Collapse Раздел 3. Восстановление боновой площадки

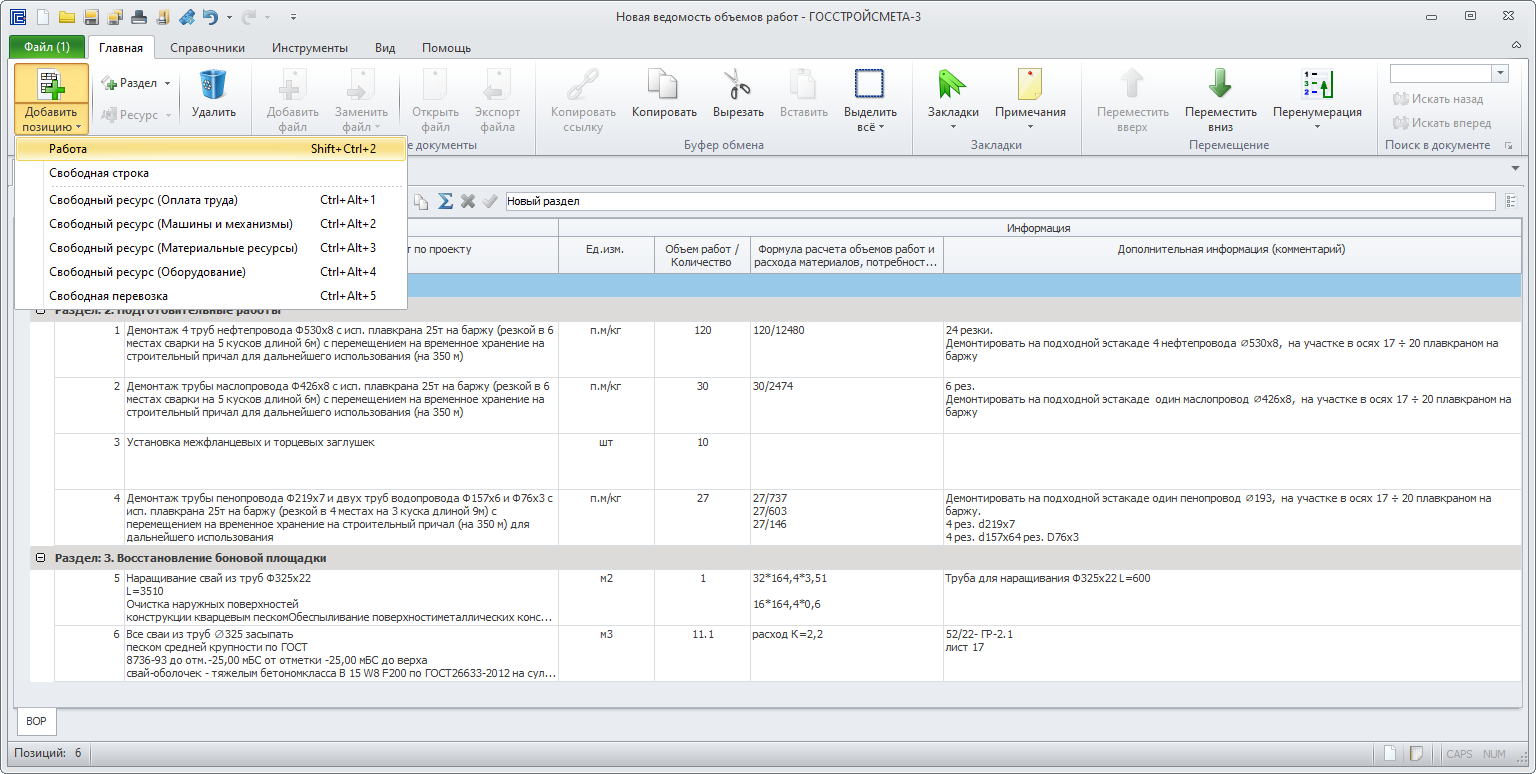(x=41, y=558)
